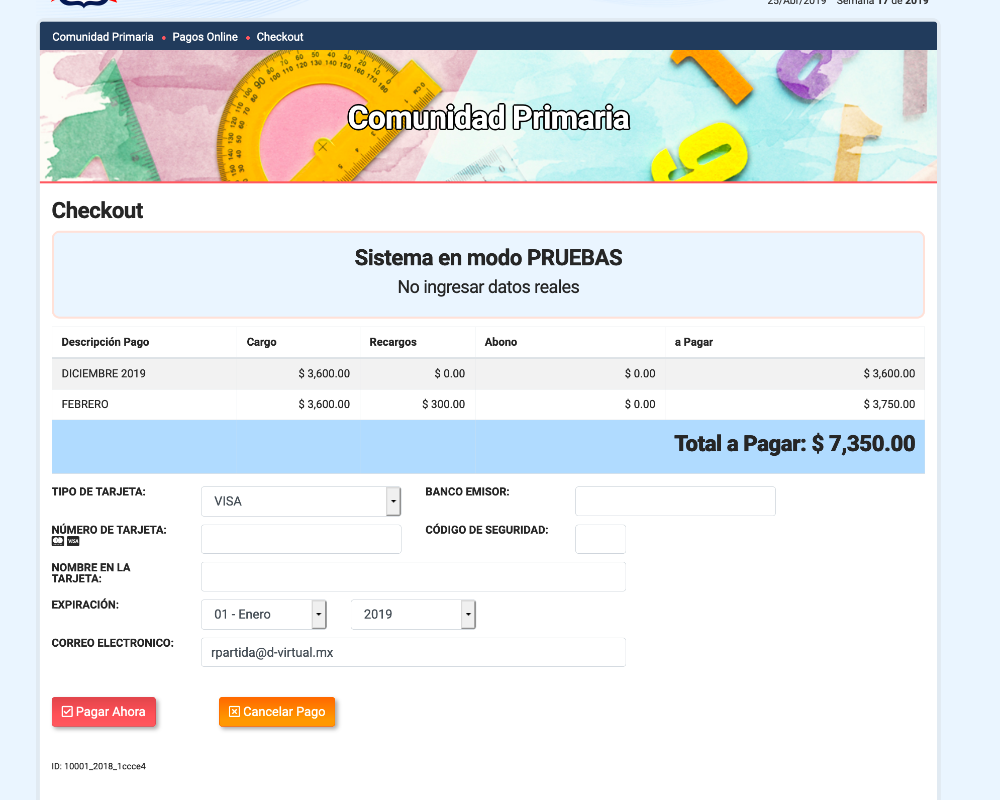Click the FEBRERO row description

click(85, 404)
